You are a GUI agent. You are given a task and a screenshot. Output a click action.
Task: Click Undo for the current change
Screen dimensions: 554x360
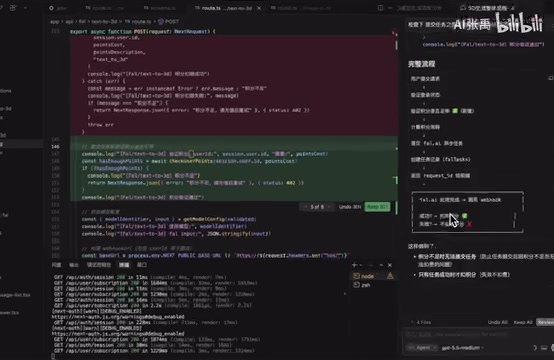tap(350, 207)
